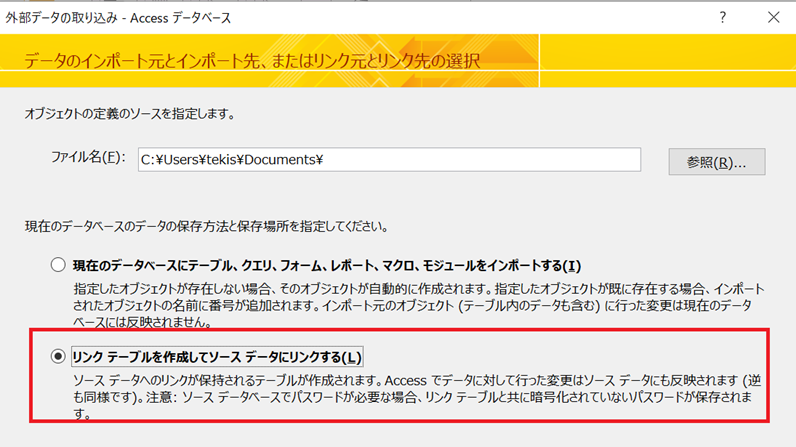
Task: Click the 参照(R)... browse button
Action: click(x=716, y=161)
